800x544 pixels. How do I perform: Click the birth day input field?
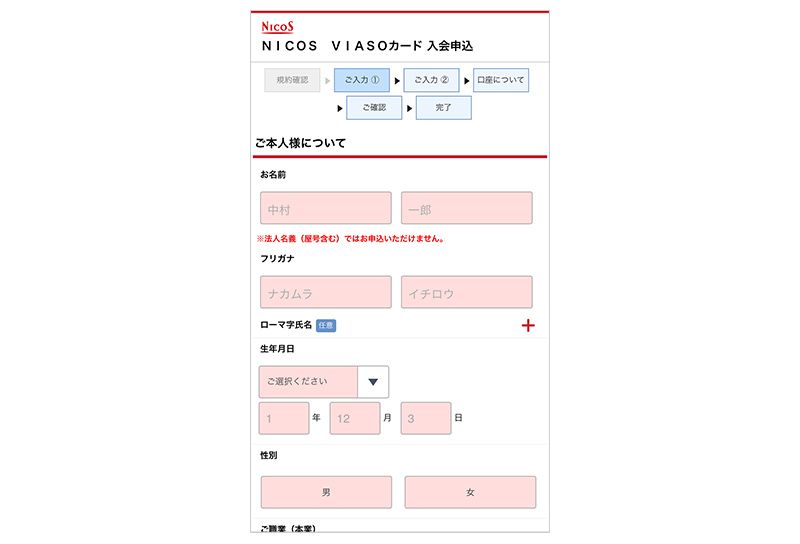[426, 418]
